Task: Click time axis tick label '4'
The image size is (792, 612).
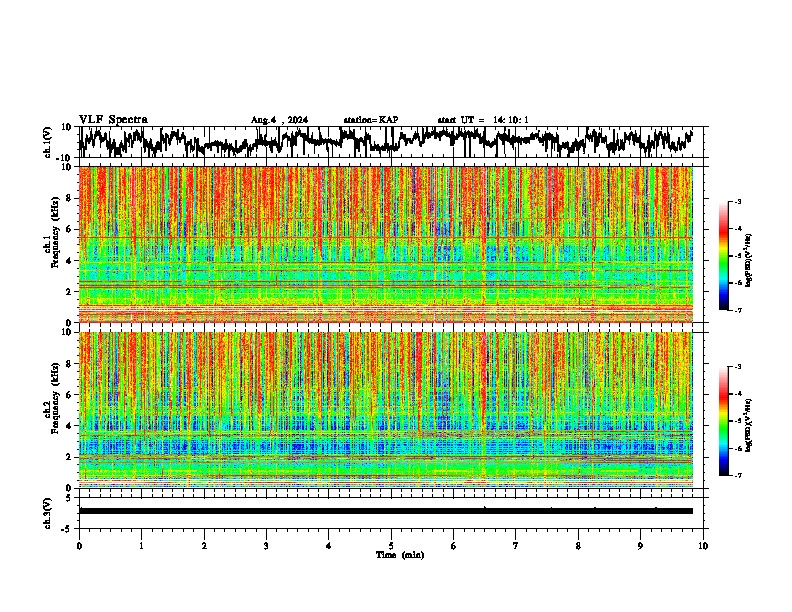Action: coord(329,546)
